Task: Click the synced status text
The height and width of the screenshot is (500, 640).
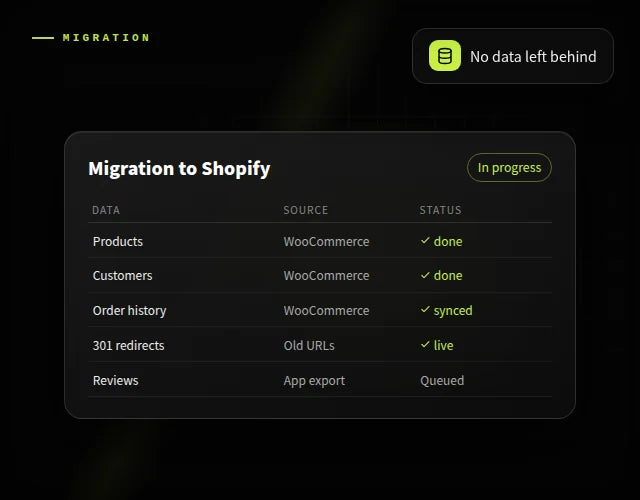Action: [453, 311]
